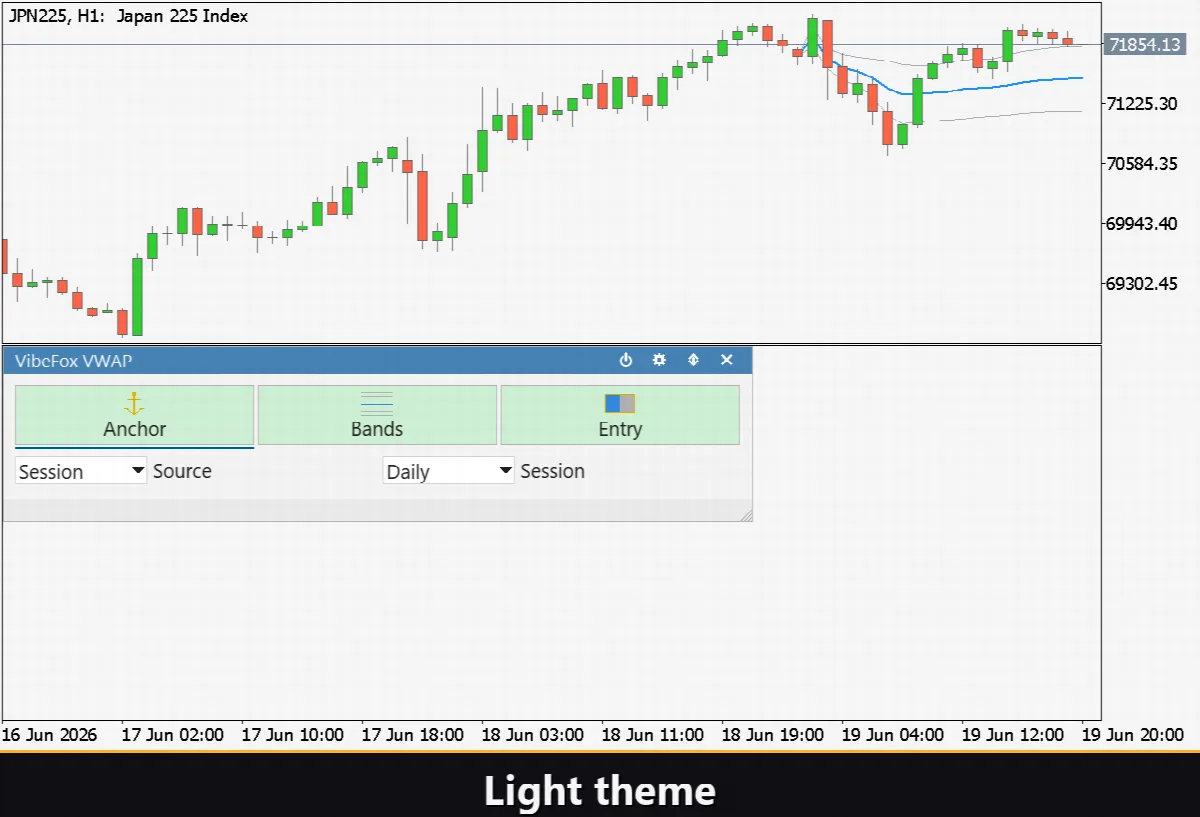Open VibeFox VWAP settings gear
This screenshot has height=817, width=1200.
point(659,360)
